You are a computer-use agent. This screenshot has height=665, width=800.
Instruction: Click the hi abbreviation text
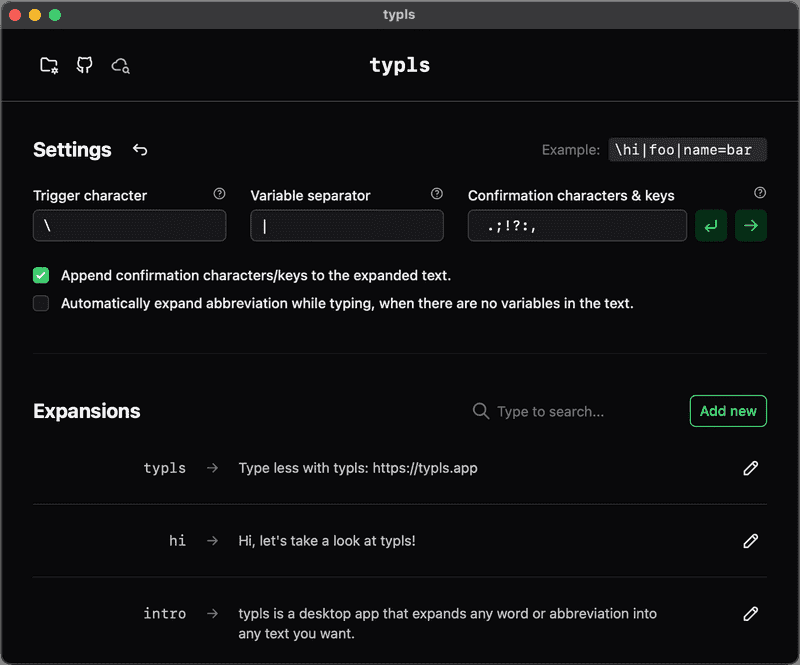pos(177,540)
